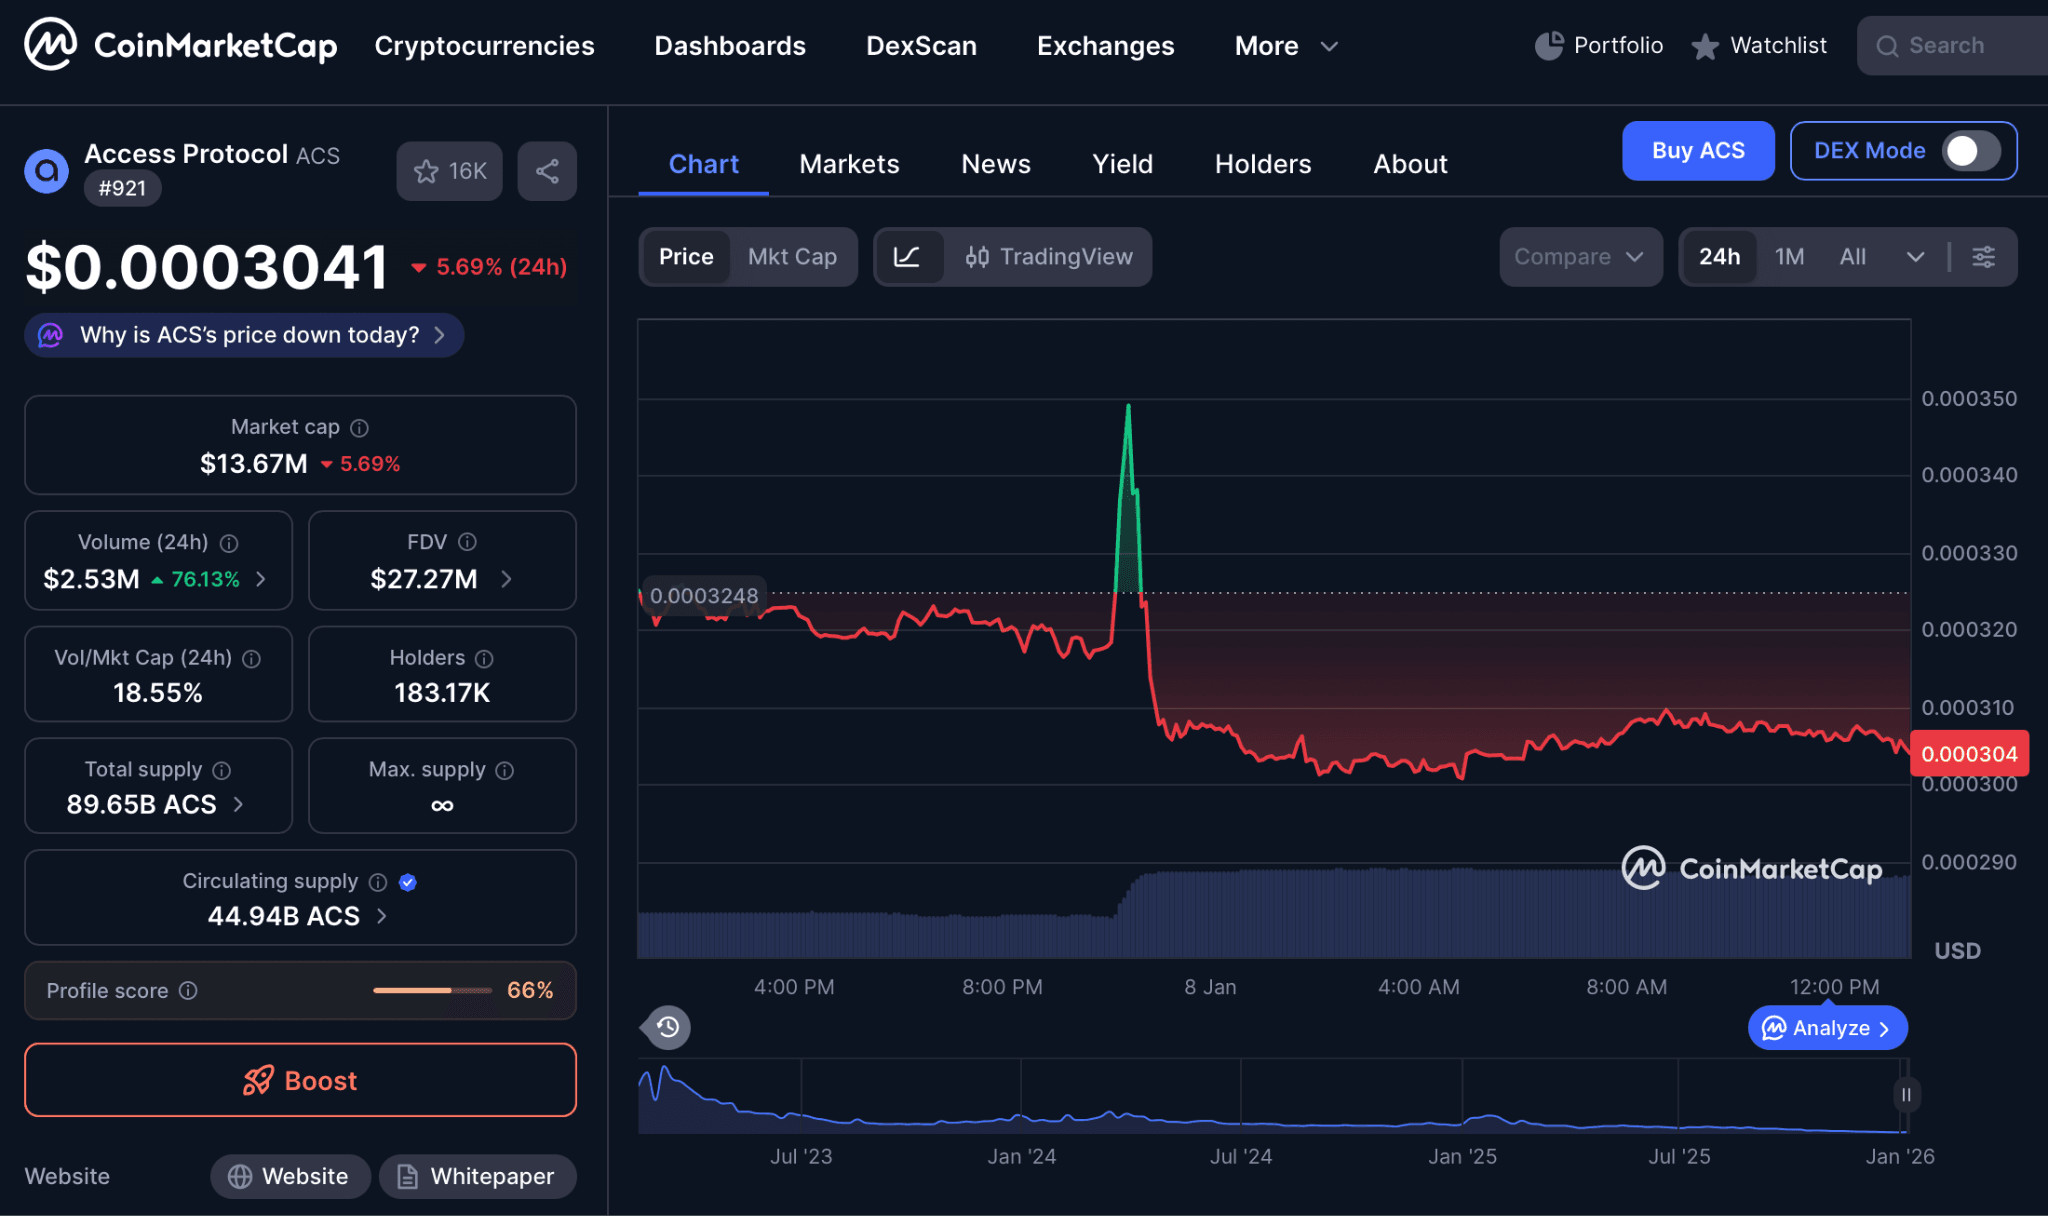Click the Buy ACS button
Screen dimensions: 2048x1216
click(1697, 151)
